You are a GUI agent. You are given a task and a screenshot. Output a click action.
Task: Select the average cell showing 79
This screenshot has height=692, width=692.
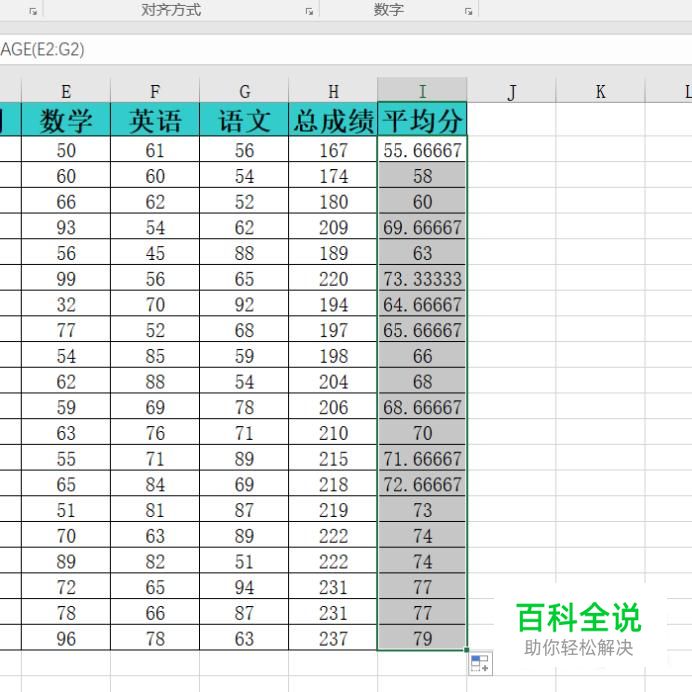pyautogui.click(x=422, y=638)
